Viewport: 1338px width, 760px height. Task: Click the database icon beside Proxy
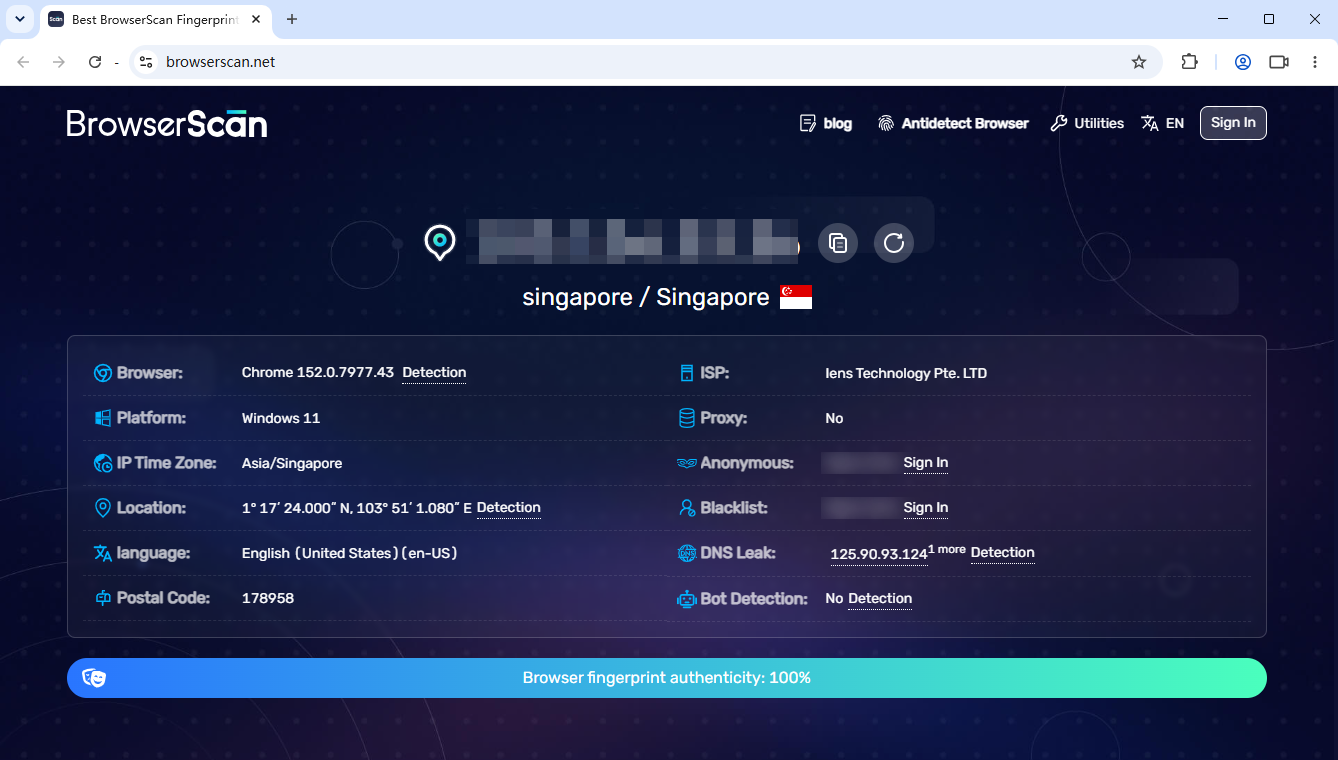(687, 418)
